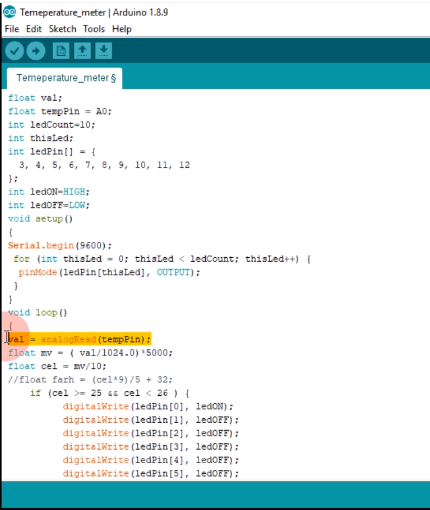Click highlighted 'val = analogRead(tempPin);' line
This screenshot has width=430, height=510.
pos(79,339)
